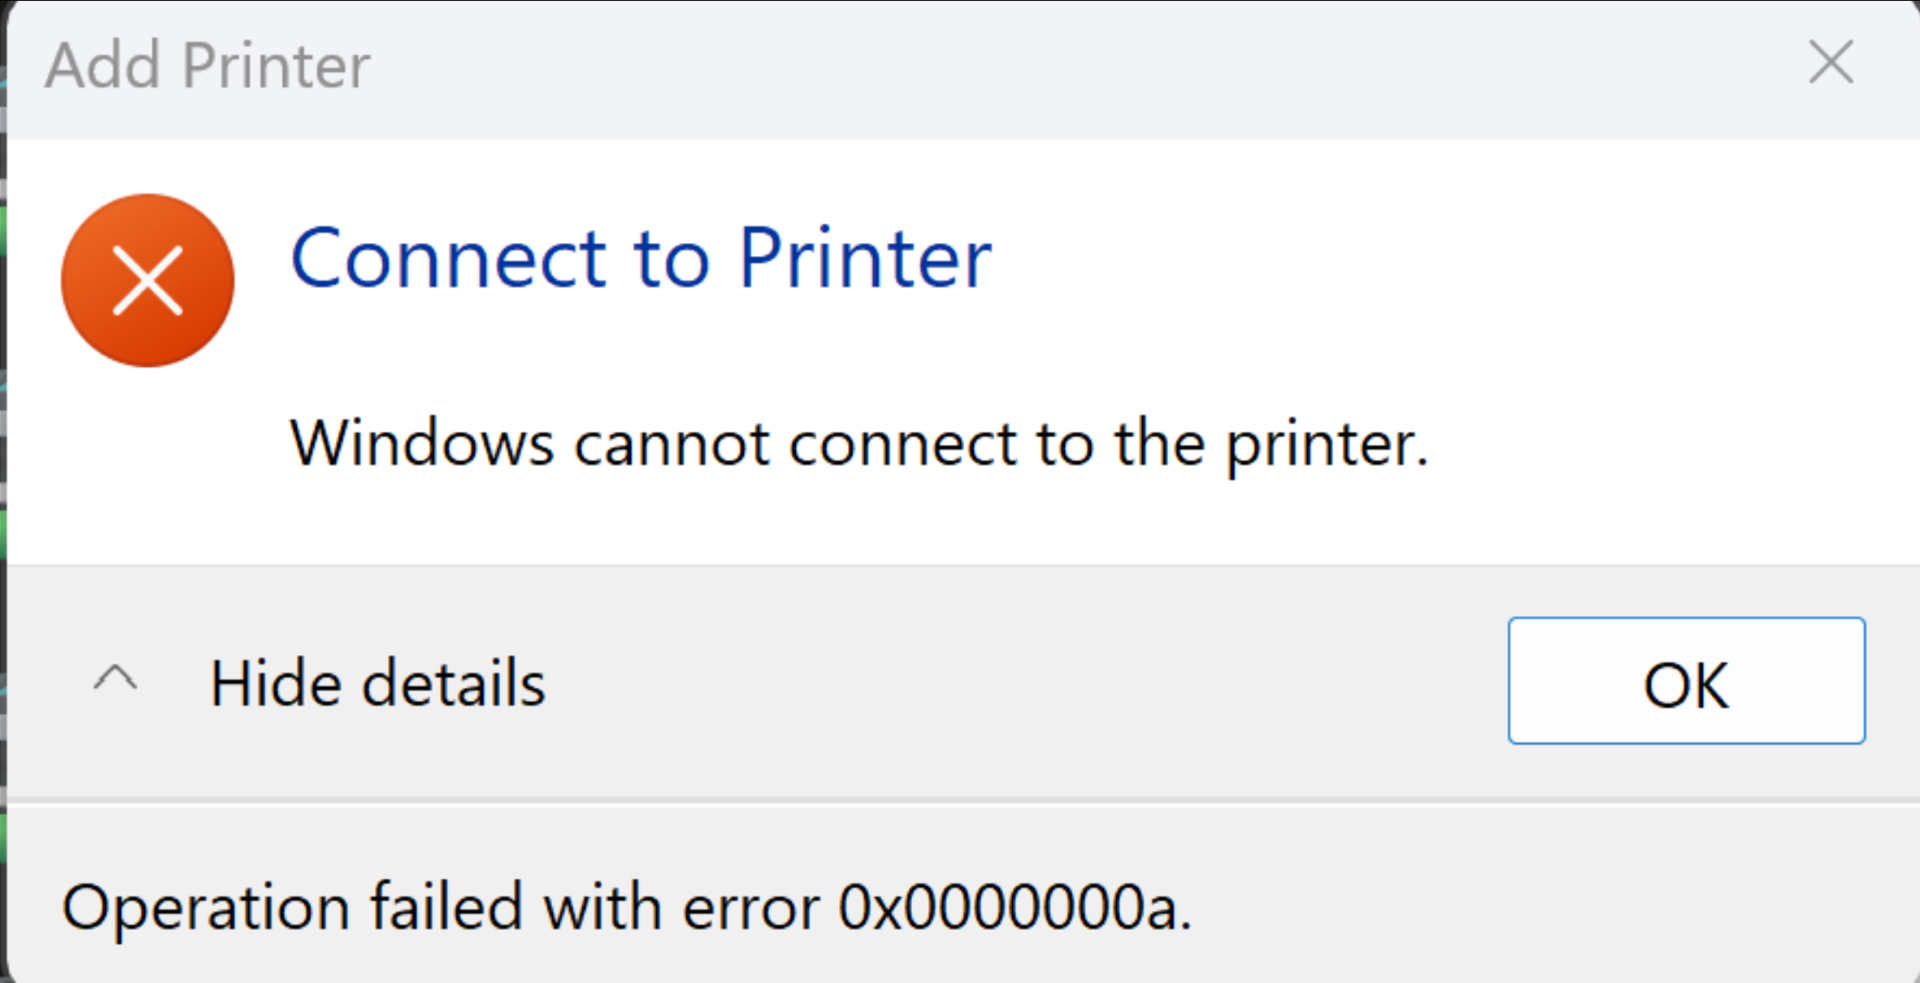Click the white X inside the error circle
The width and height of the screenshot is (1920, 983).
[x=148, y=281]
